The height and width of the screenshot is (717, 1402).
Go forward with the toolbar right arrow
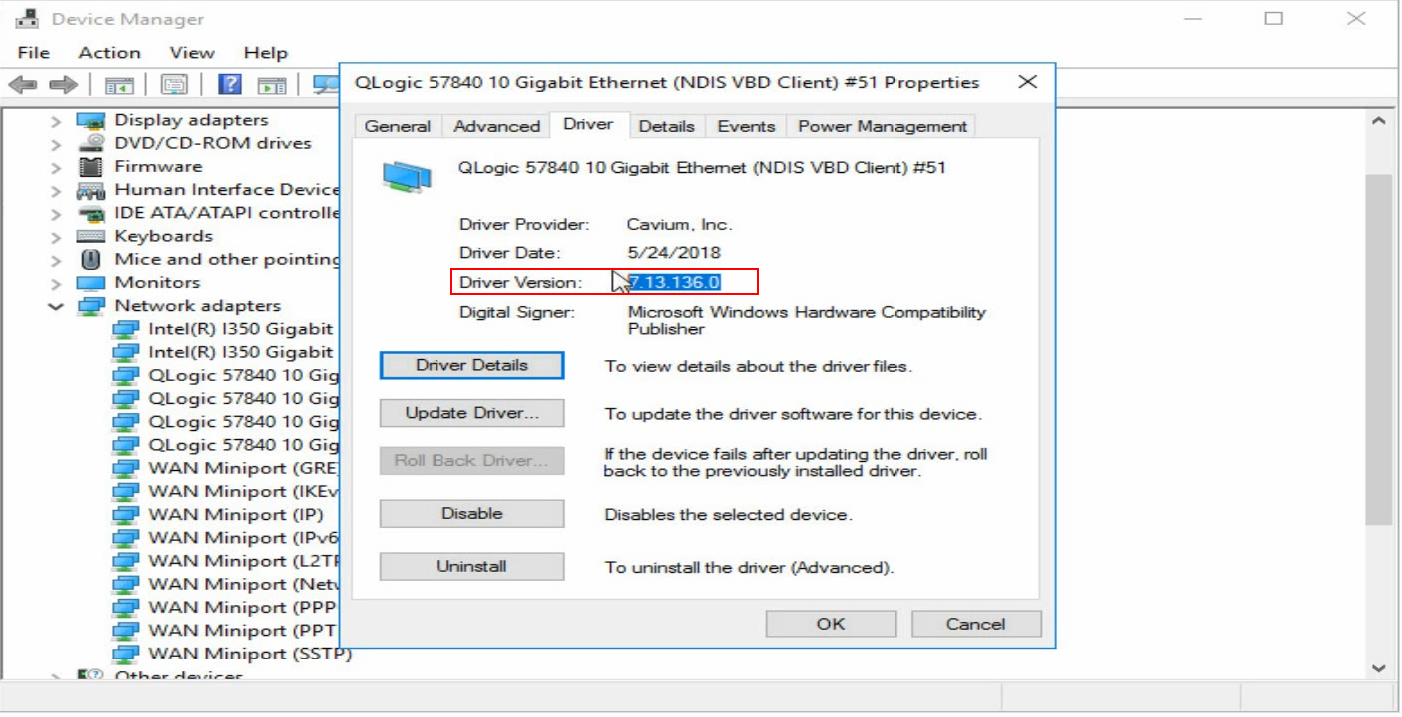(x=64, y=85)
